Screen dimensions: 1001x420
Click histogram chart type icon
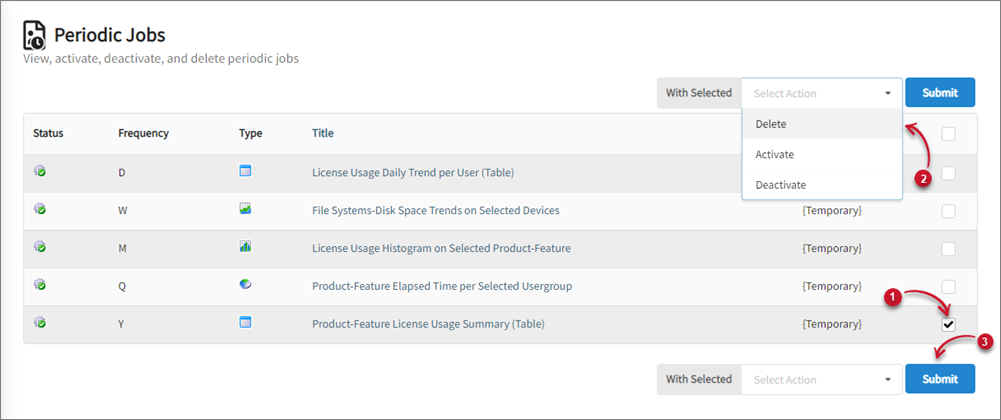tap(245, 247)
